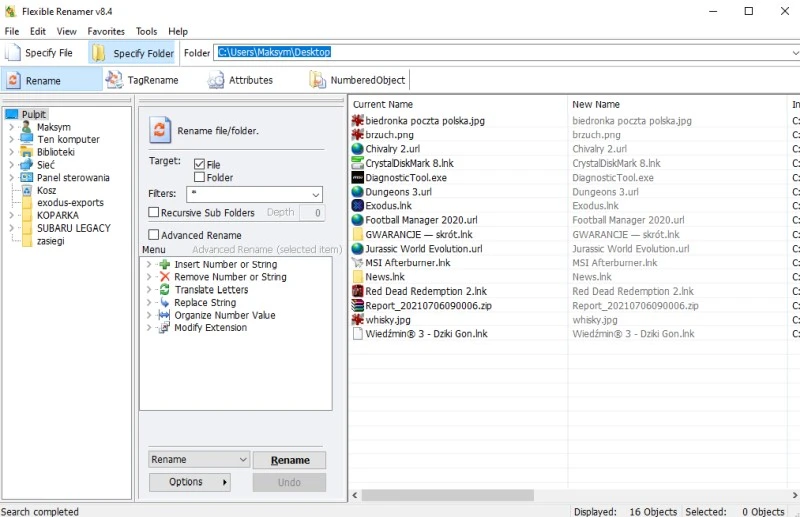
Task: Click the NumberedObject tab icon
Action: point(317,80)
